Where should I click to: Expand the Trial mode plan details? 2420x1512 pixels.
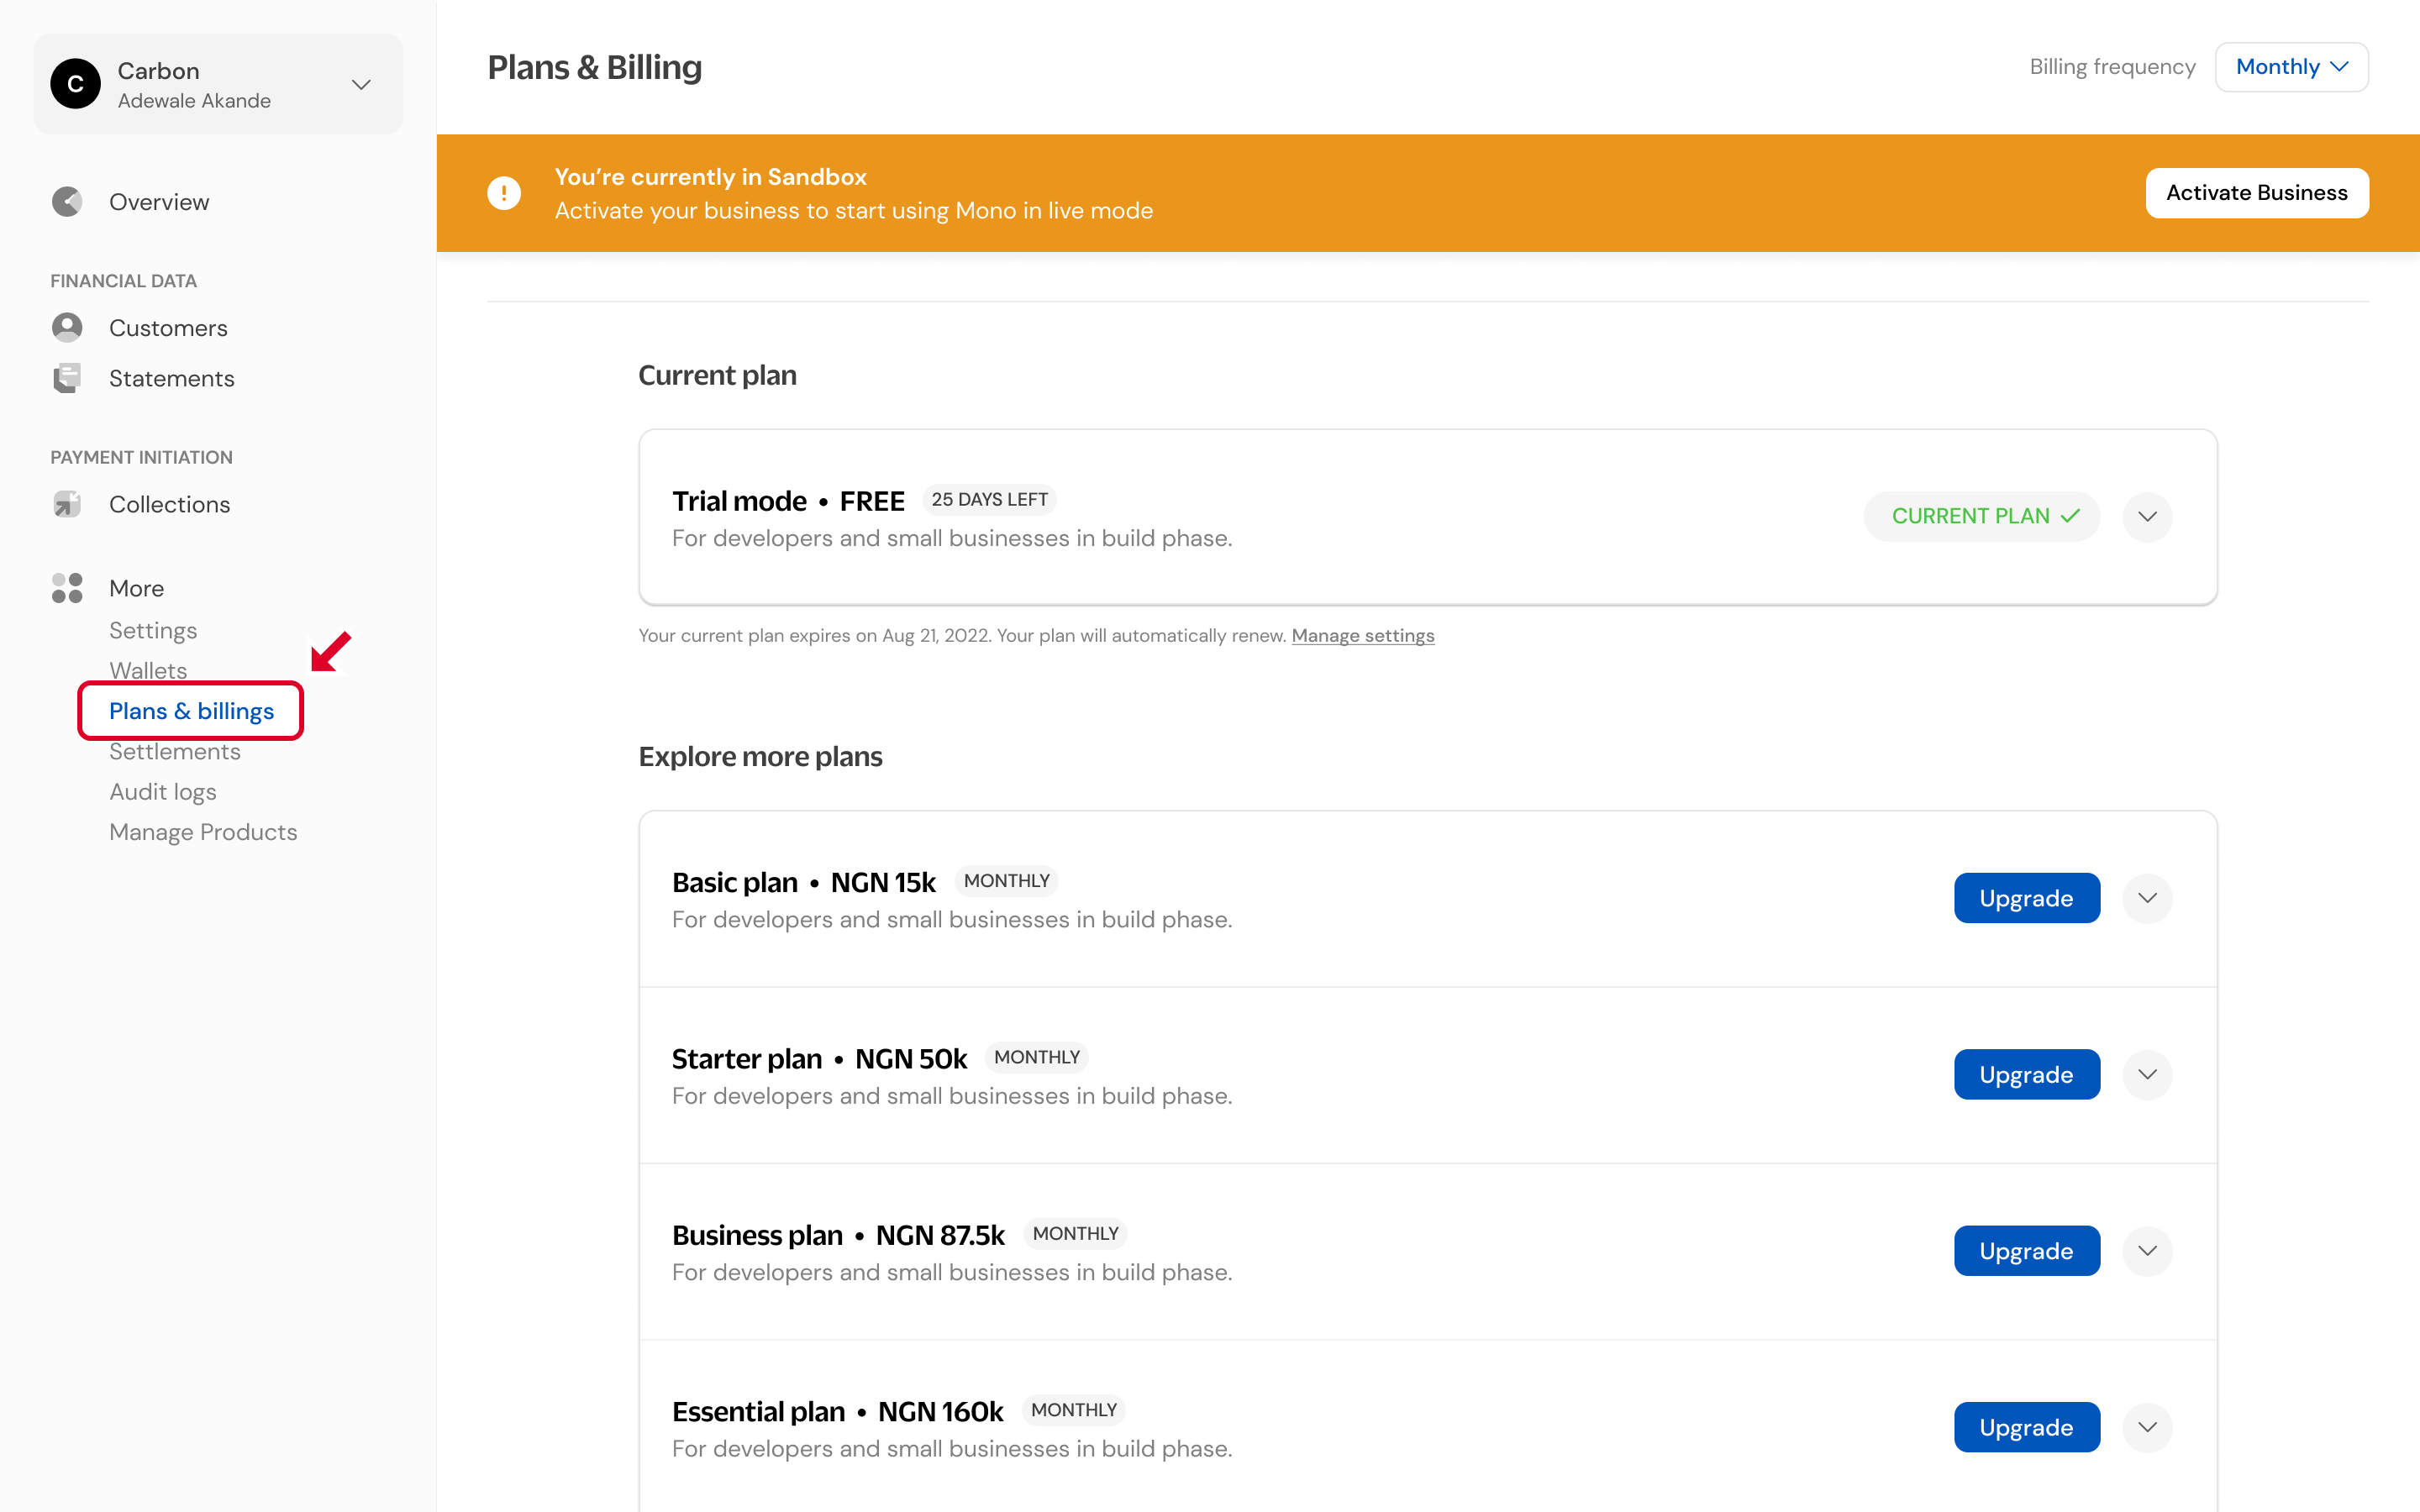2147,516
